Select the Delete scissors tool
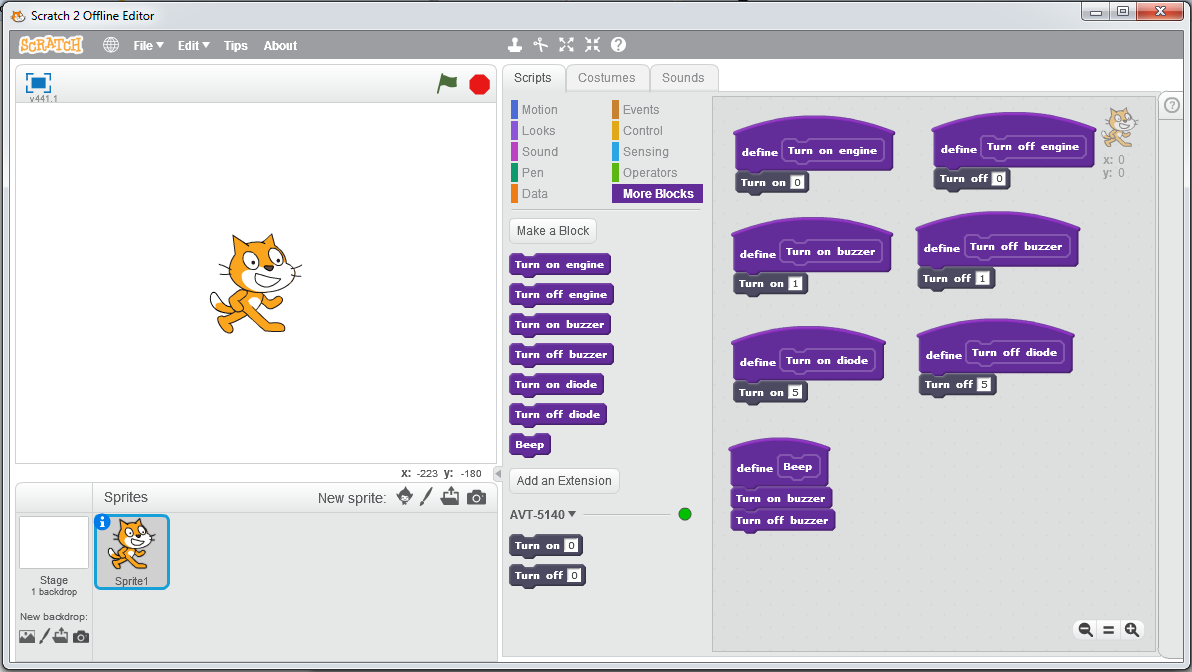The height and width of the screenshot is (672, 1192). 541,45
